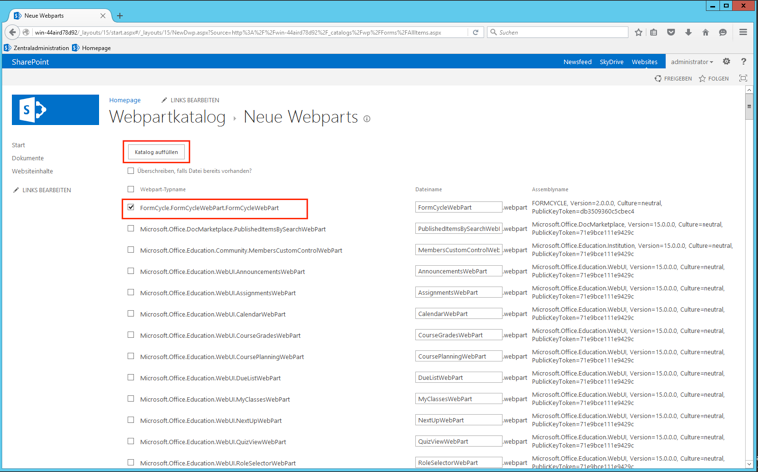Open SharePoint settings gear menu
The height and width of the screenshot is (472, 758).
[x=726, y=62]
